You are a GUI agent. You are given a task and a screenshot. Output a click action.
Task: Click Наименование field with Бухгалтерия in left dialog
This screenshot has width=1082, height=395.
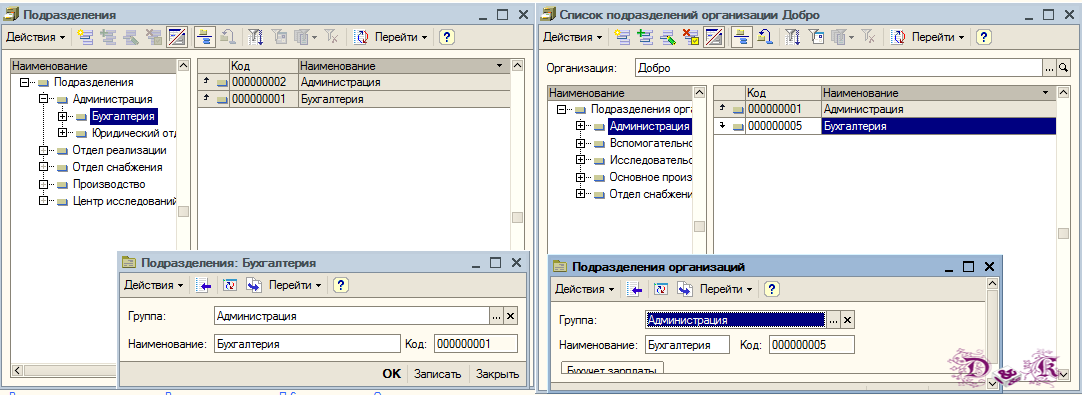[307, 343]
